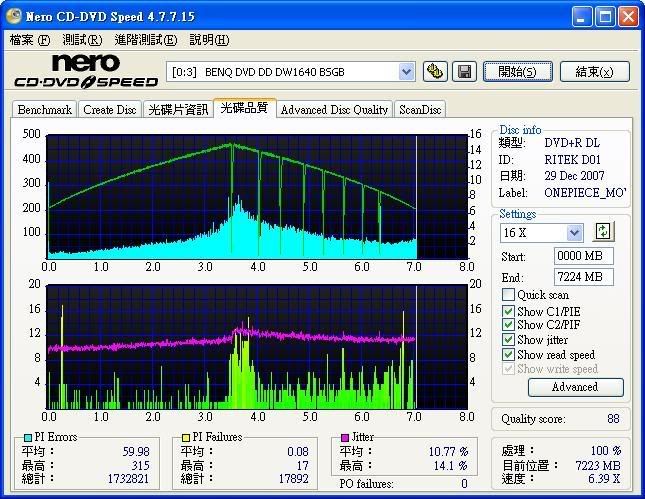
Task: Click the yellow PI Failures legend square
Action: [x=185, y=438]
